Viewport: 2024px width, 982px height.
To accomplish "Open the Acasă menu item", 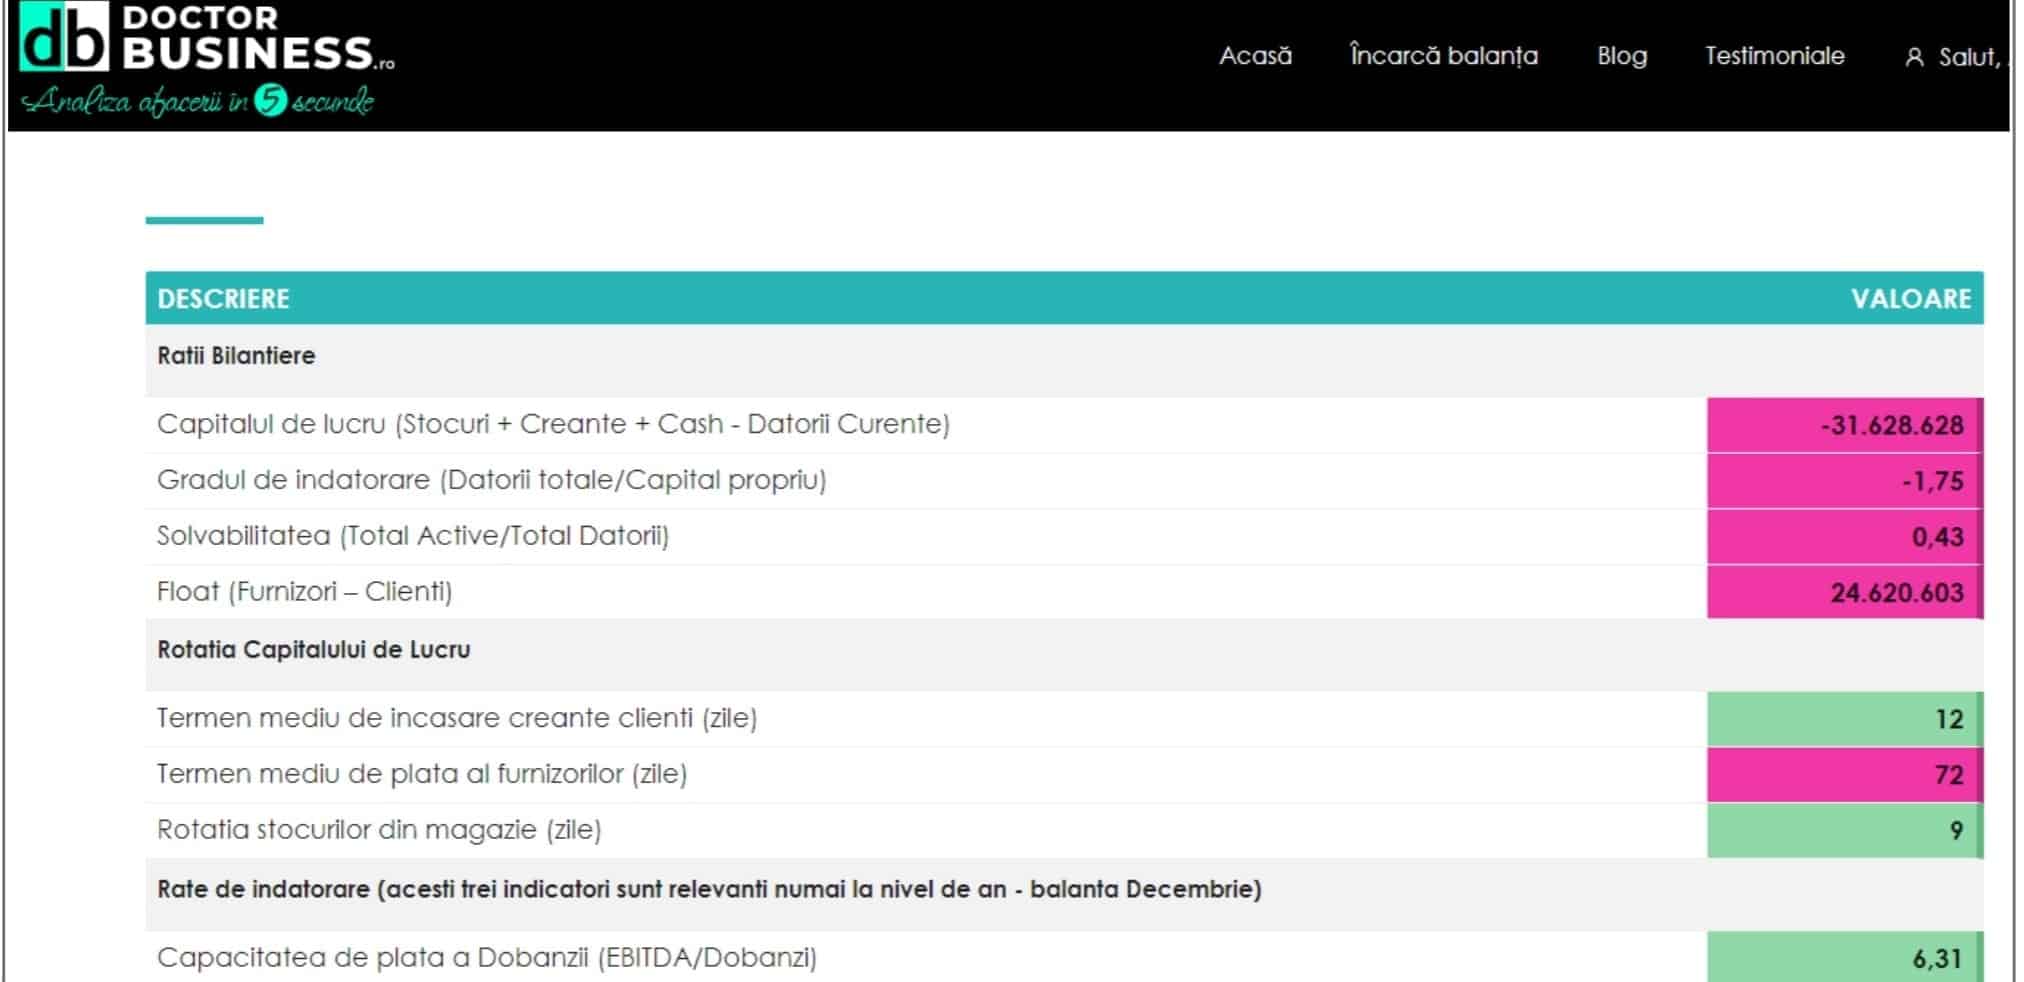I will 1254,56.
